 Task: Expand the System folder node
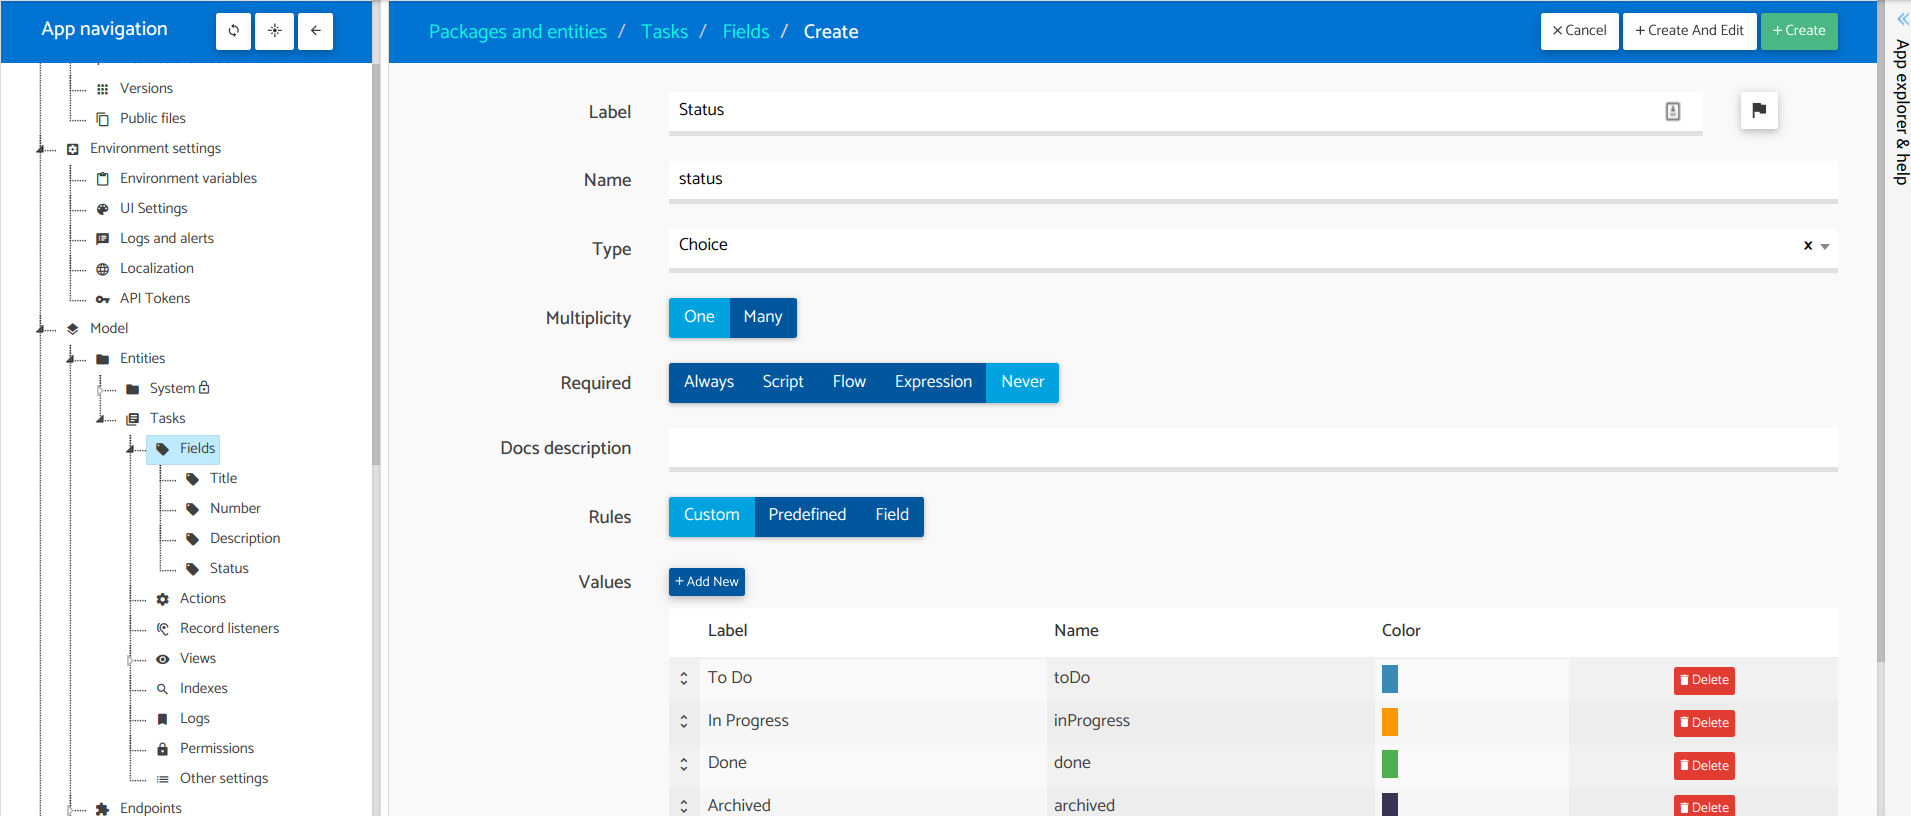pos(101,389)
